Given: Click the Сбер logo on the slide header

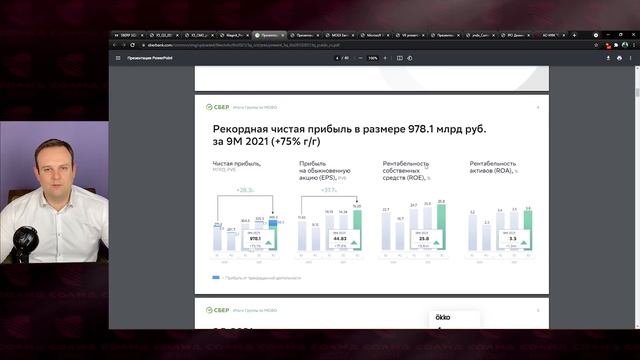Looking at the screenshot, I should coord(218,107).
